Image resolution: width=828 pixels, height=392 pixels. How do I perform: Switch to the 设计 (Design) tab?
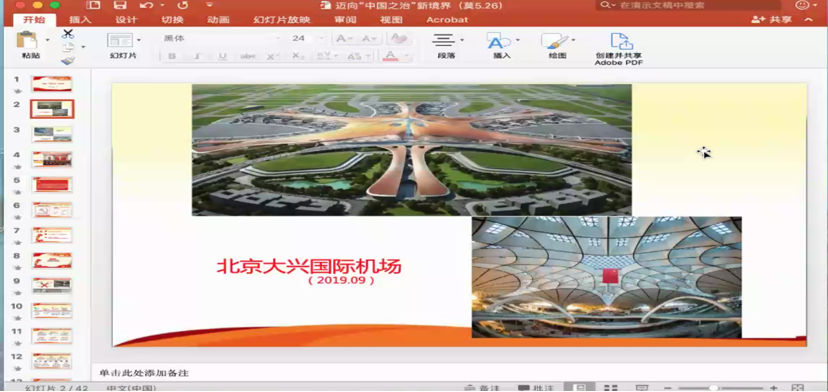pos(126,20)
